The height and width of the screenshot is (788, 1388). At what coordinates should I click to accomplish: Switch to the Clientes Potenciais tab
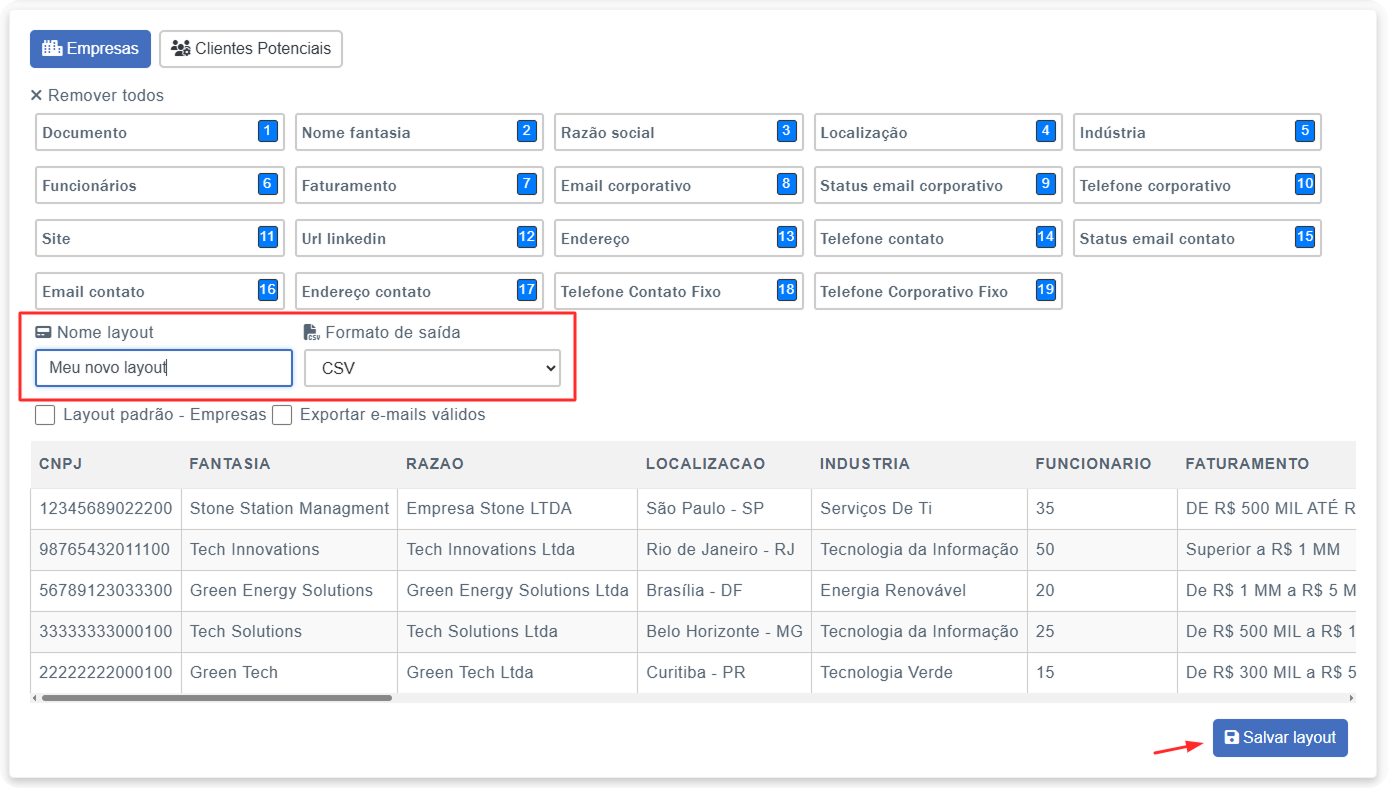pyautogui.click(x=251, y=48)
